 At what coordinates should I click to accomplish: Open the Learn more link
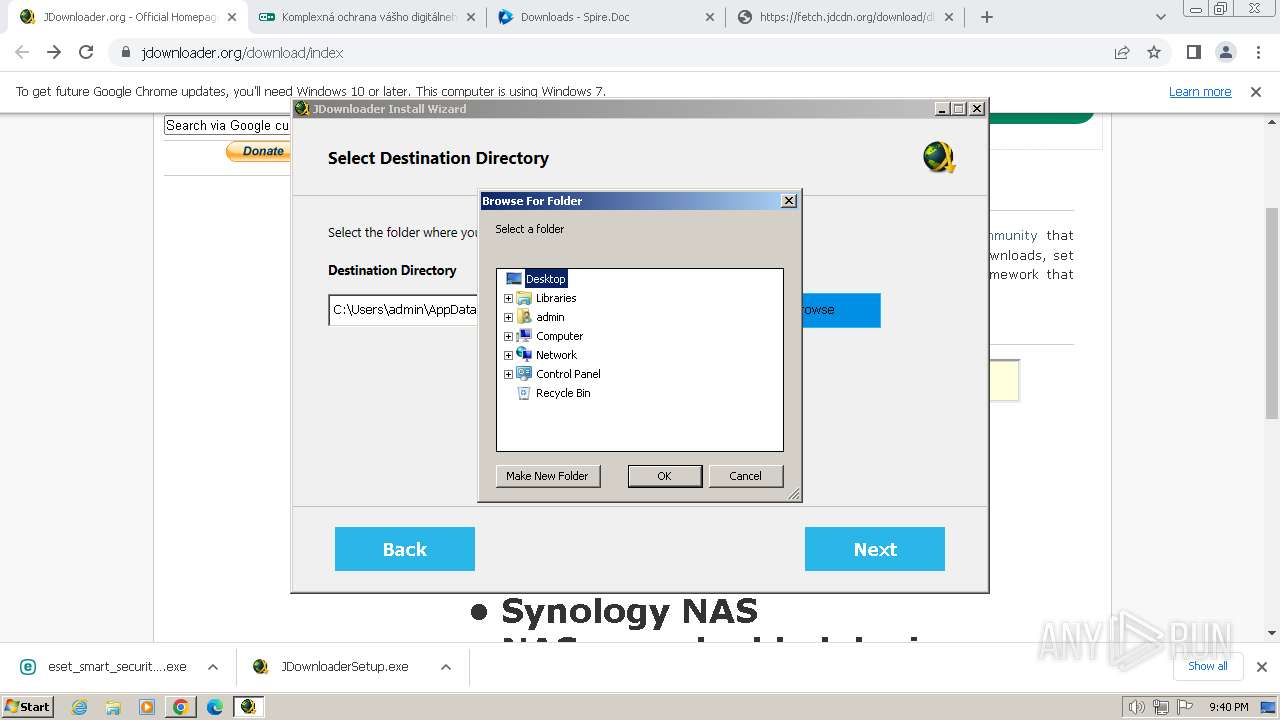pyautogui.click(x=1200, y=91)
